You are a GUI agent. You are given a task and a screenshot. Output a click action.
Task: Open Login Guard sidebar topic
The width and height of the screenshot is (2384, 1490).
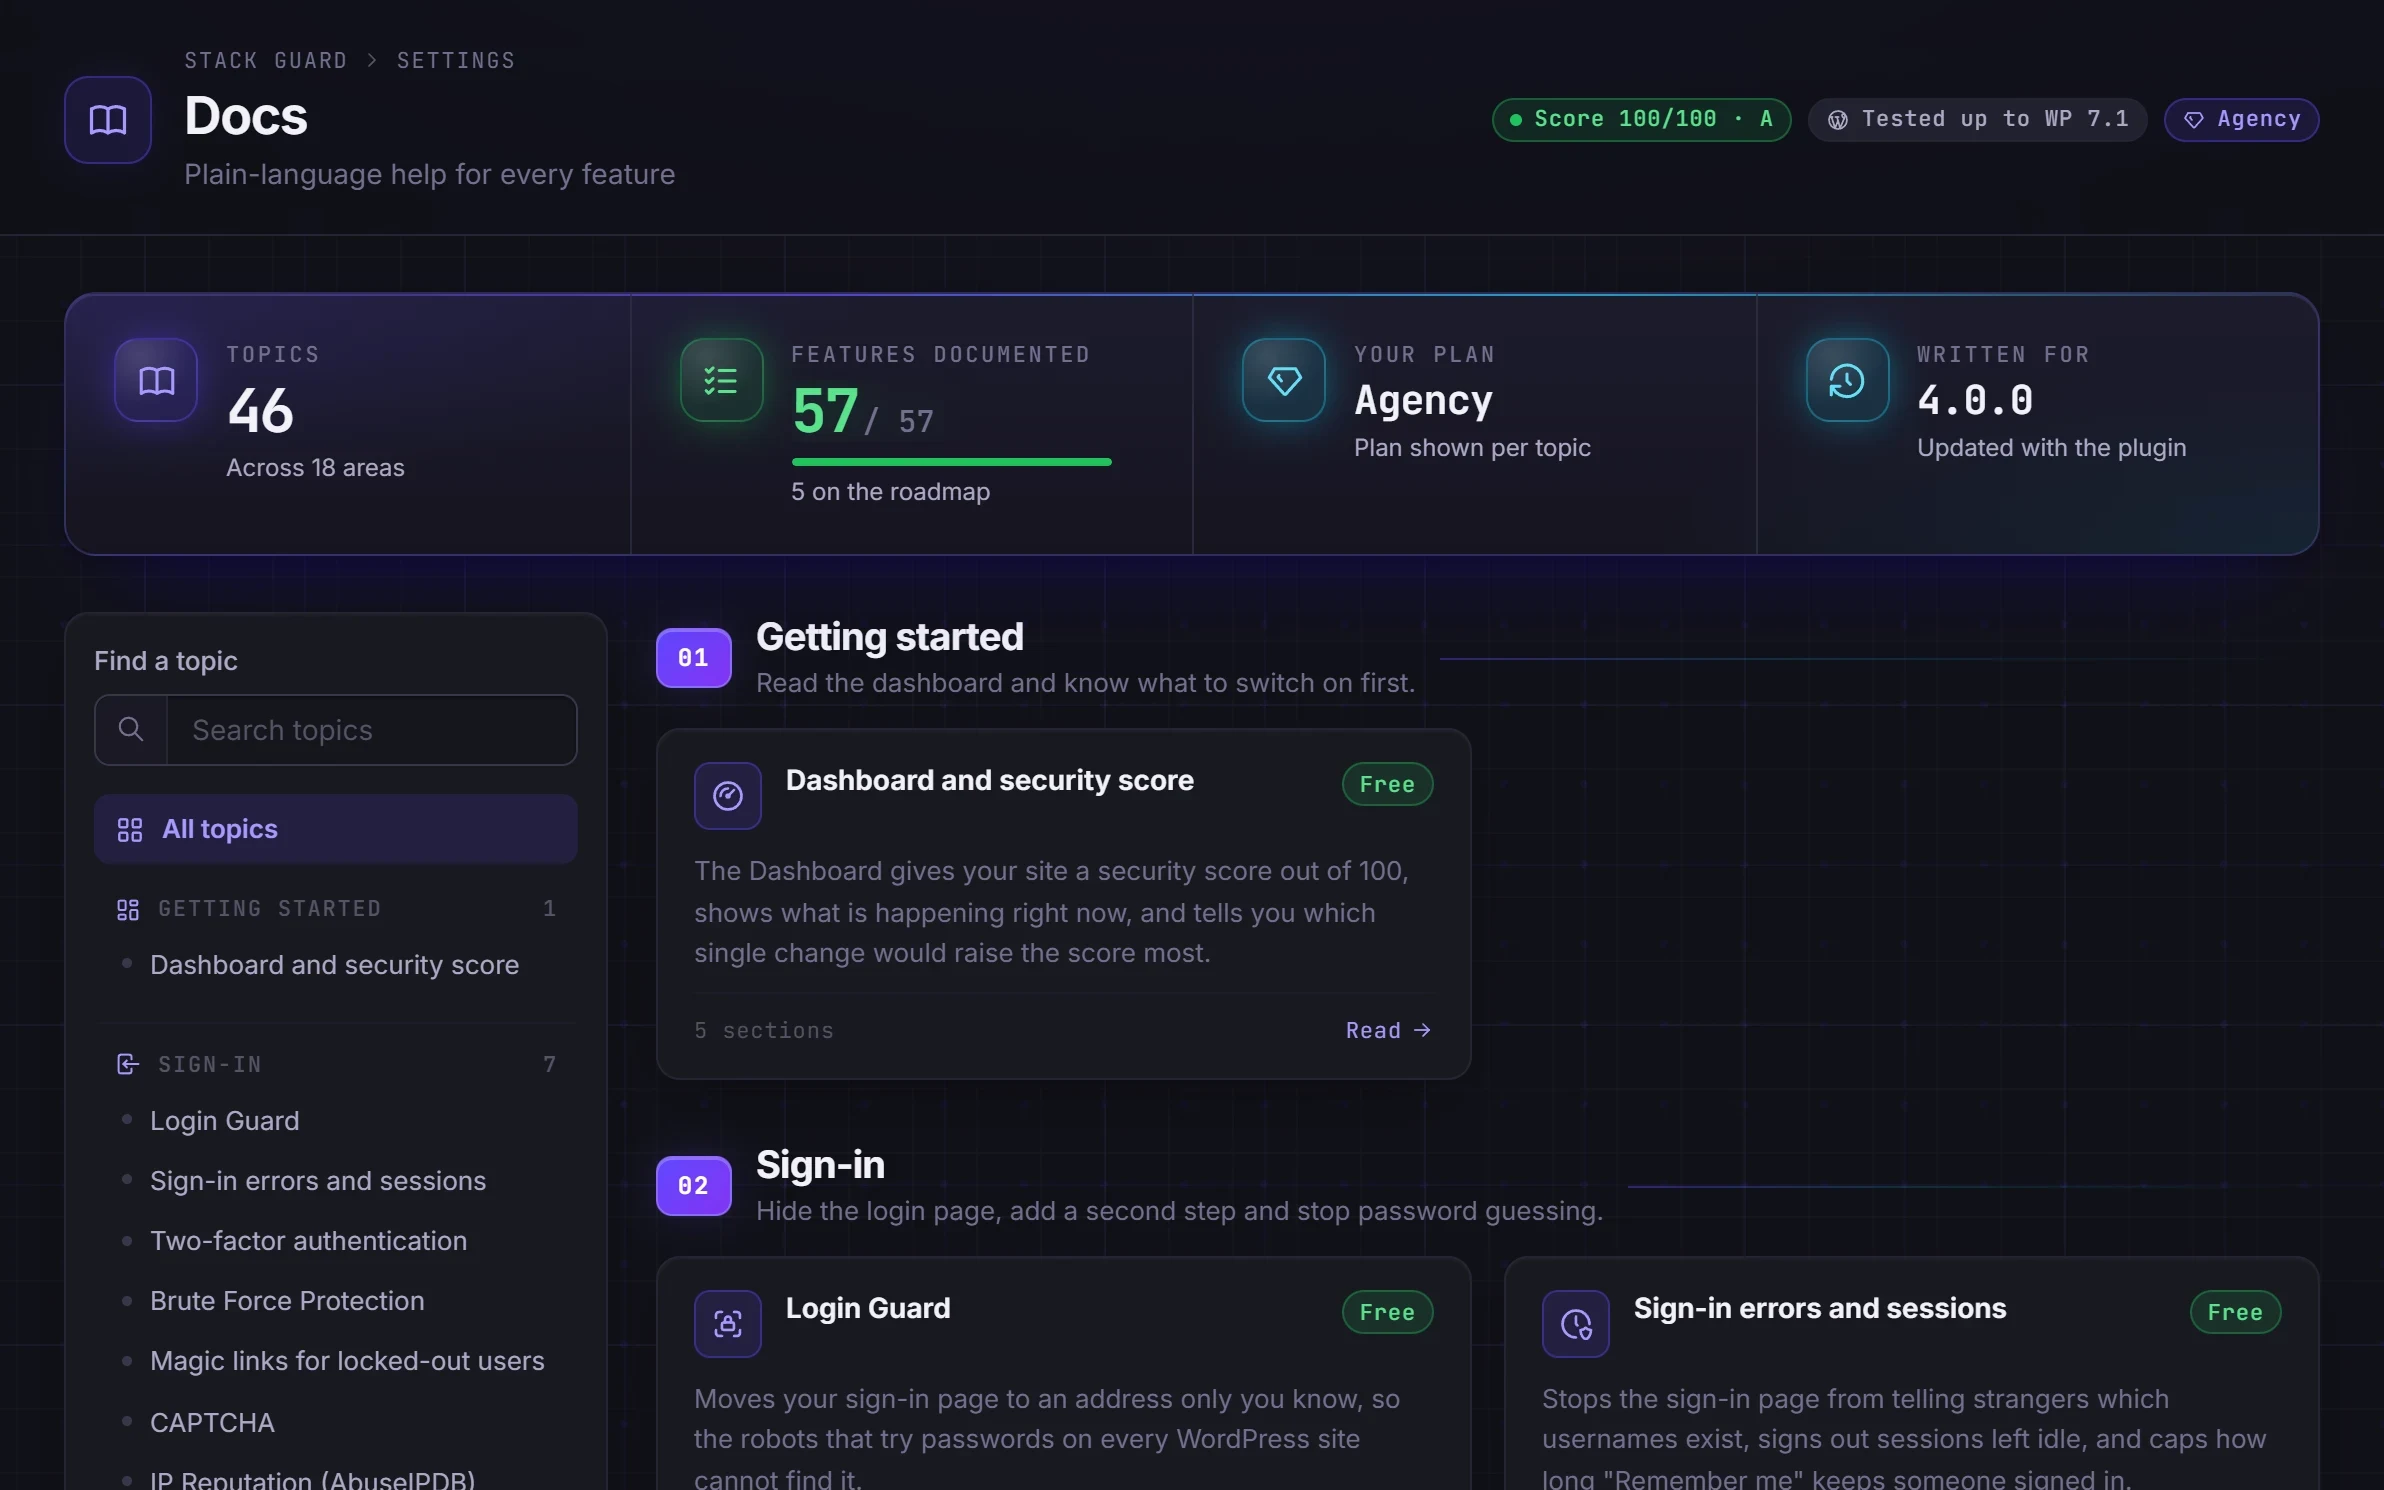224,1121
